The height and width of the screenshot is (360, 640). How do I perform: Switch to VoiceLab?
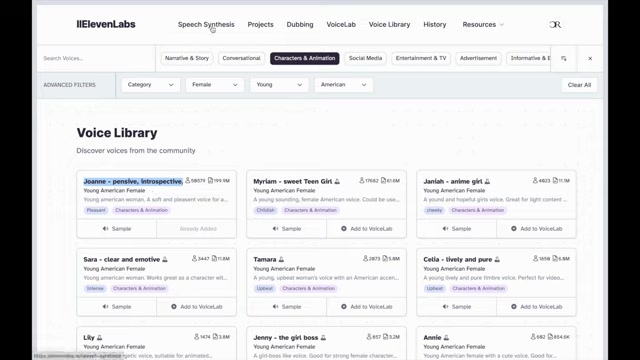(341, 24)
